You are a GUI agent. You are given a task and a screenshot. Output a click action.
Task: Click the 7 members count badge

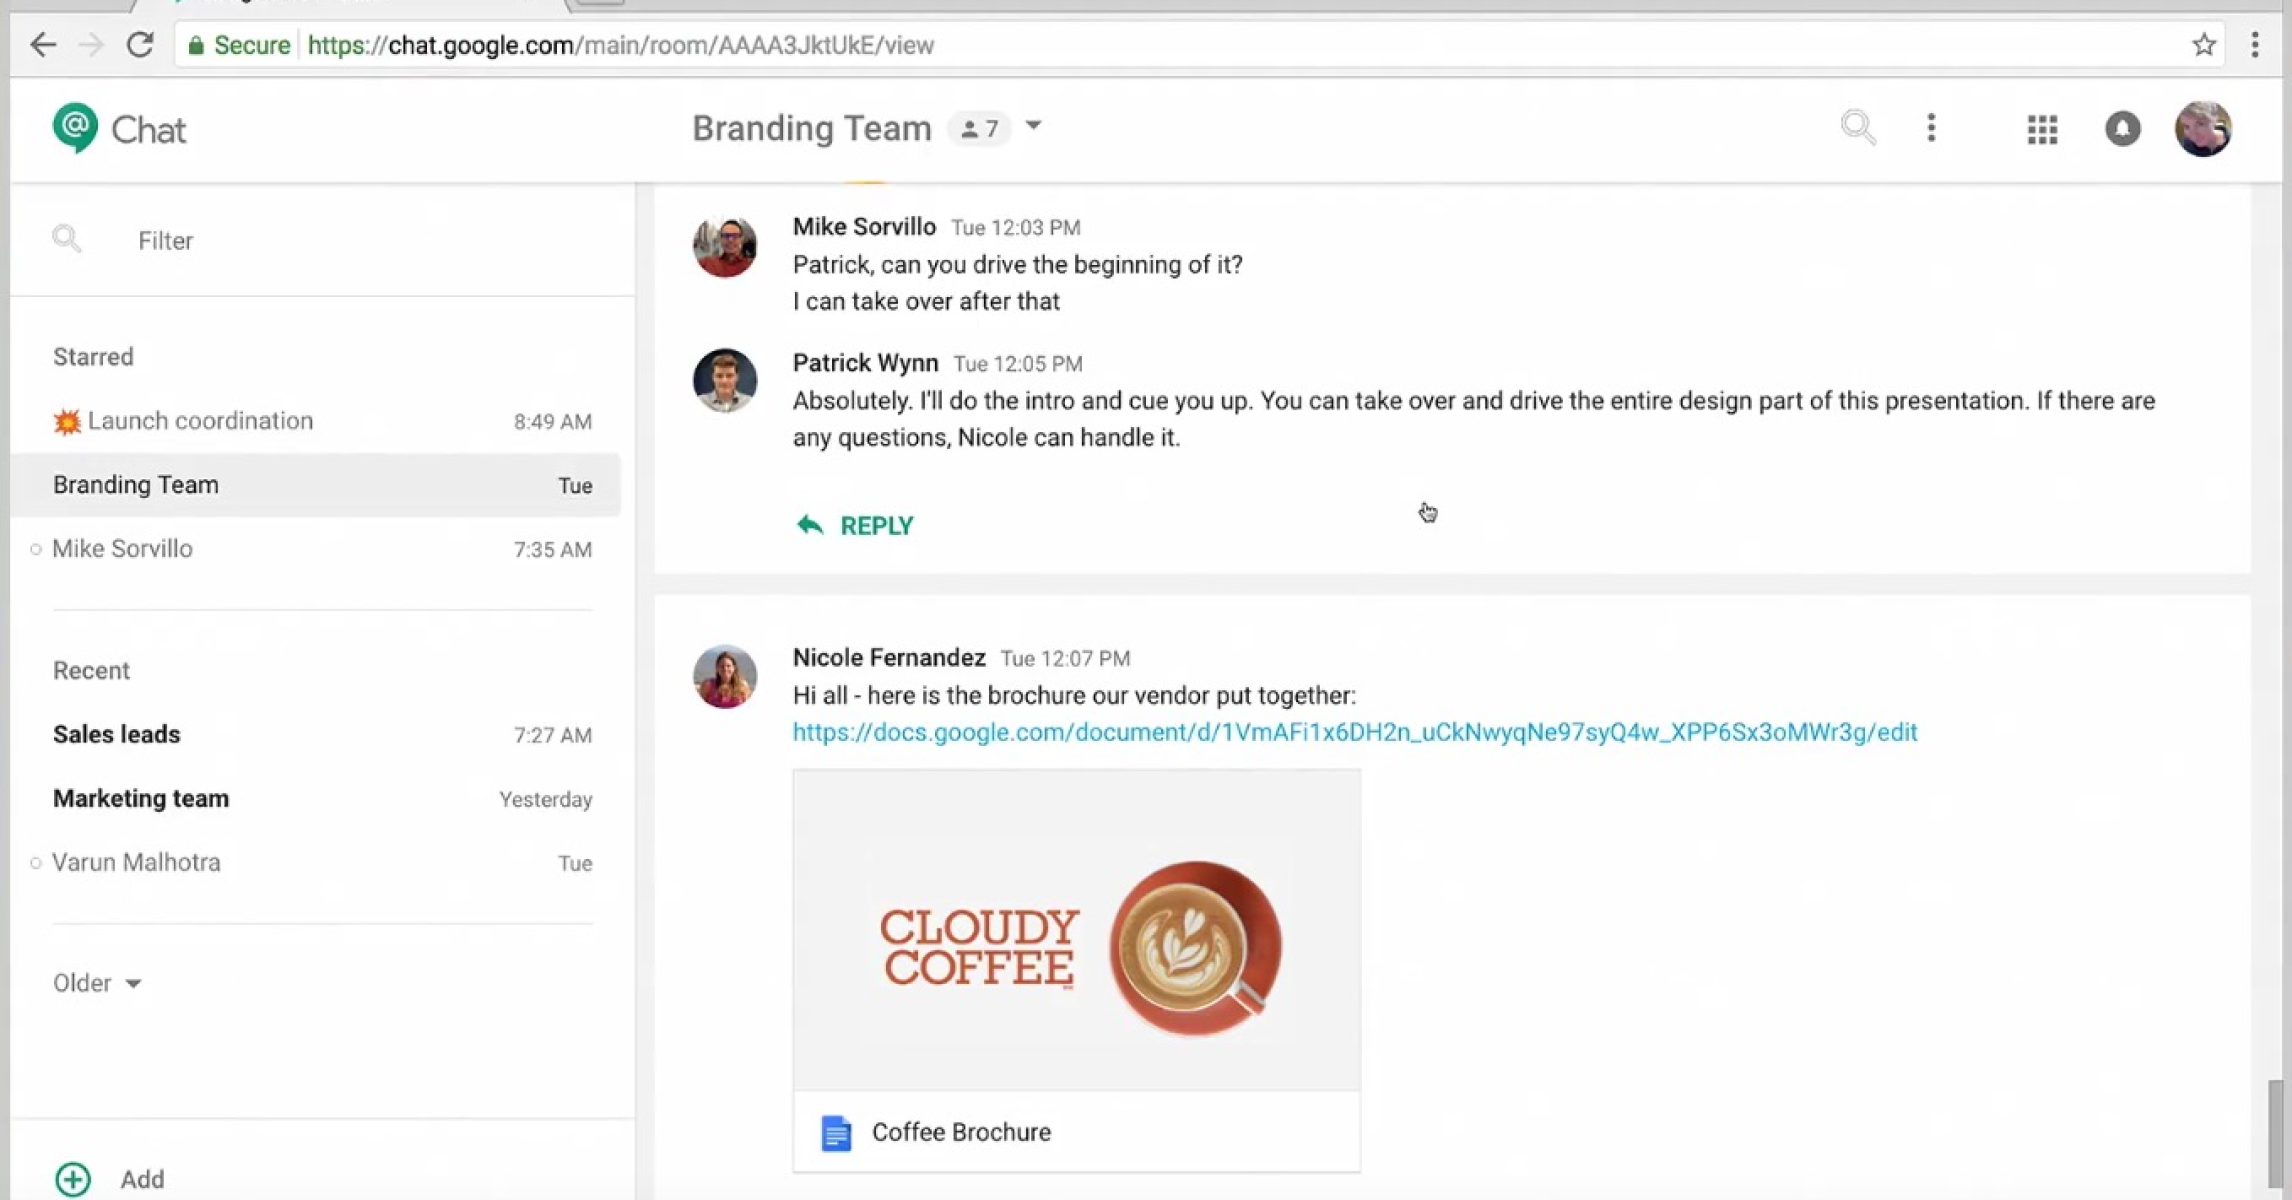(980, 129)
